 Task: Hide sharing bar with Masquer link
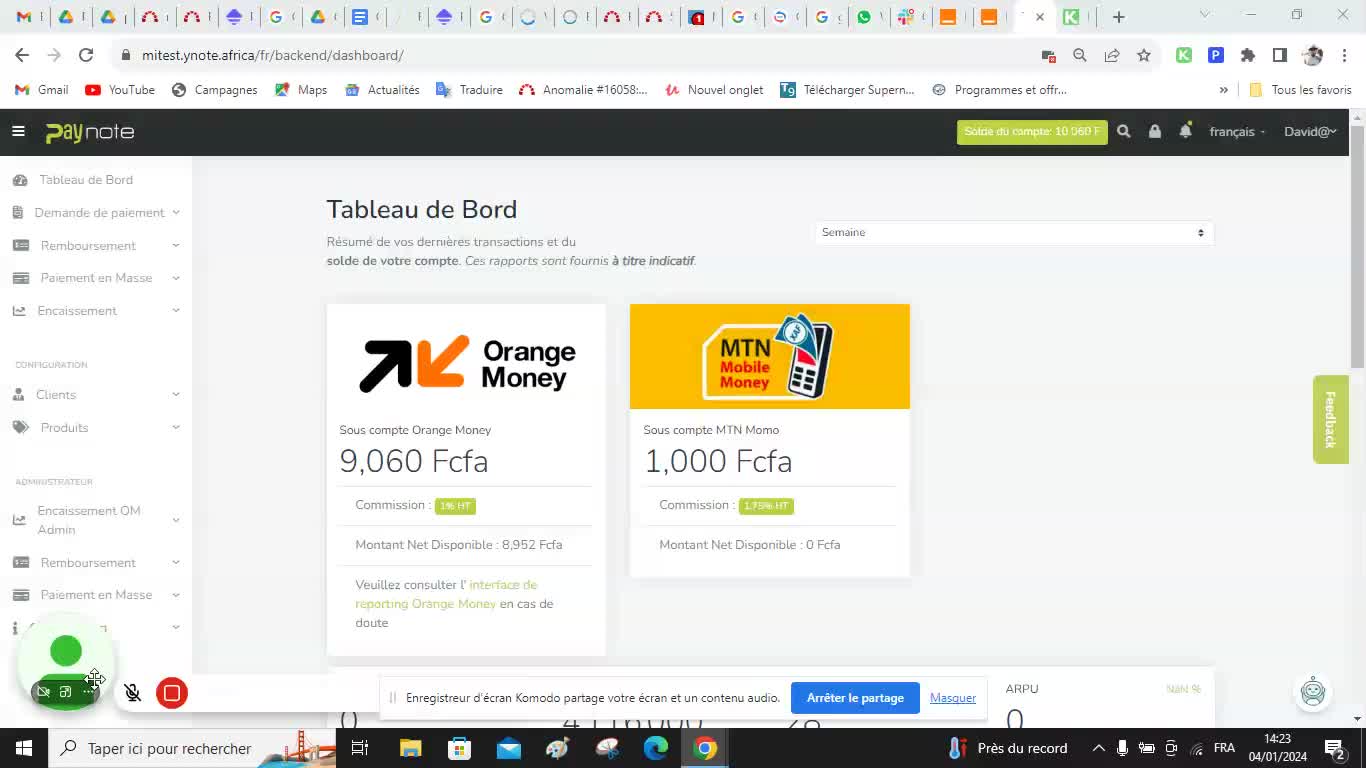coord(952,698)
